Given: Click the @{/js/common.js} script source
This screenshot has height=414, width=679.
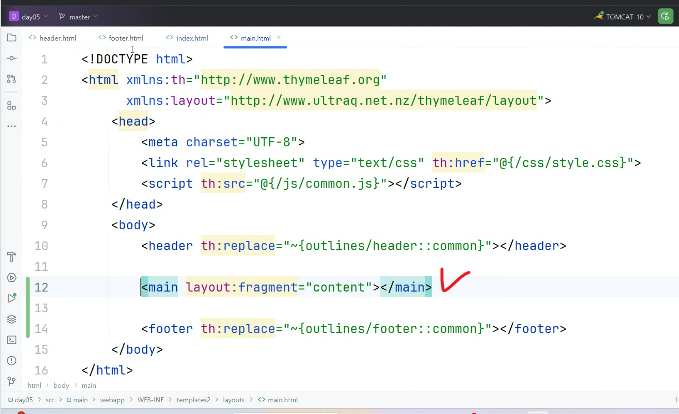Looking at the screenshot, I should coord(320,184).
